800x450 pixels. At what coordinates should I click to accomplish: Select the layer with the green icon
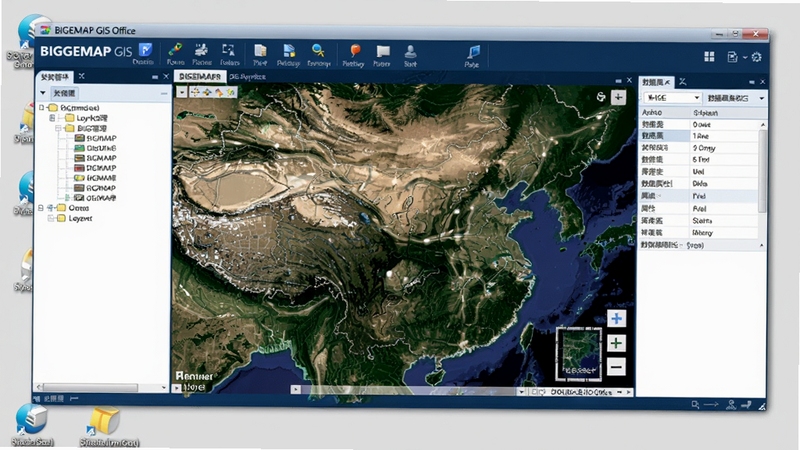tap(95, 148)
